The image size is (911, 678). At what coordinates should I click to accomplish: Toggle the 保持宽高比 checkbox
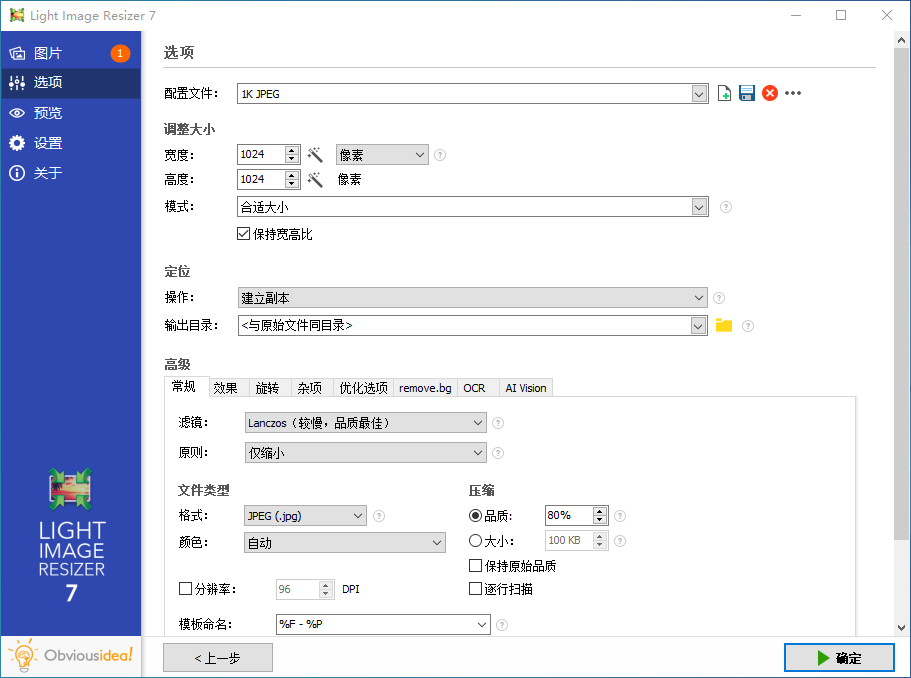tap(243, 234)
